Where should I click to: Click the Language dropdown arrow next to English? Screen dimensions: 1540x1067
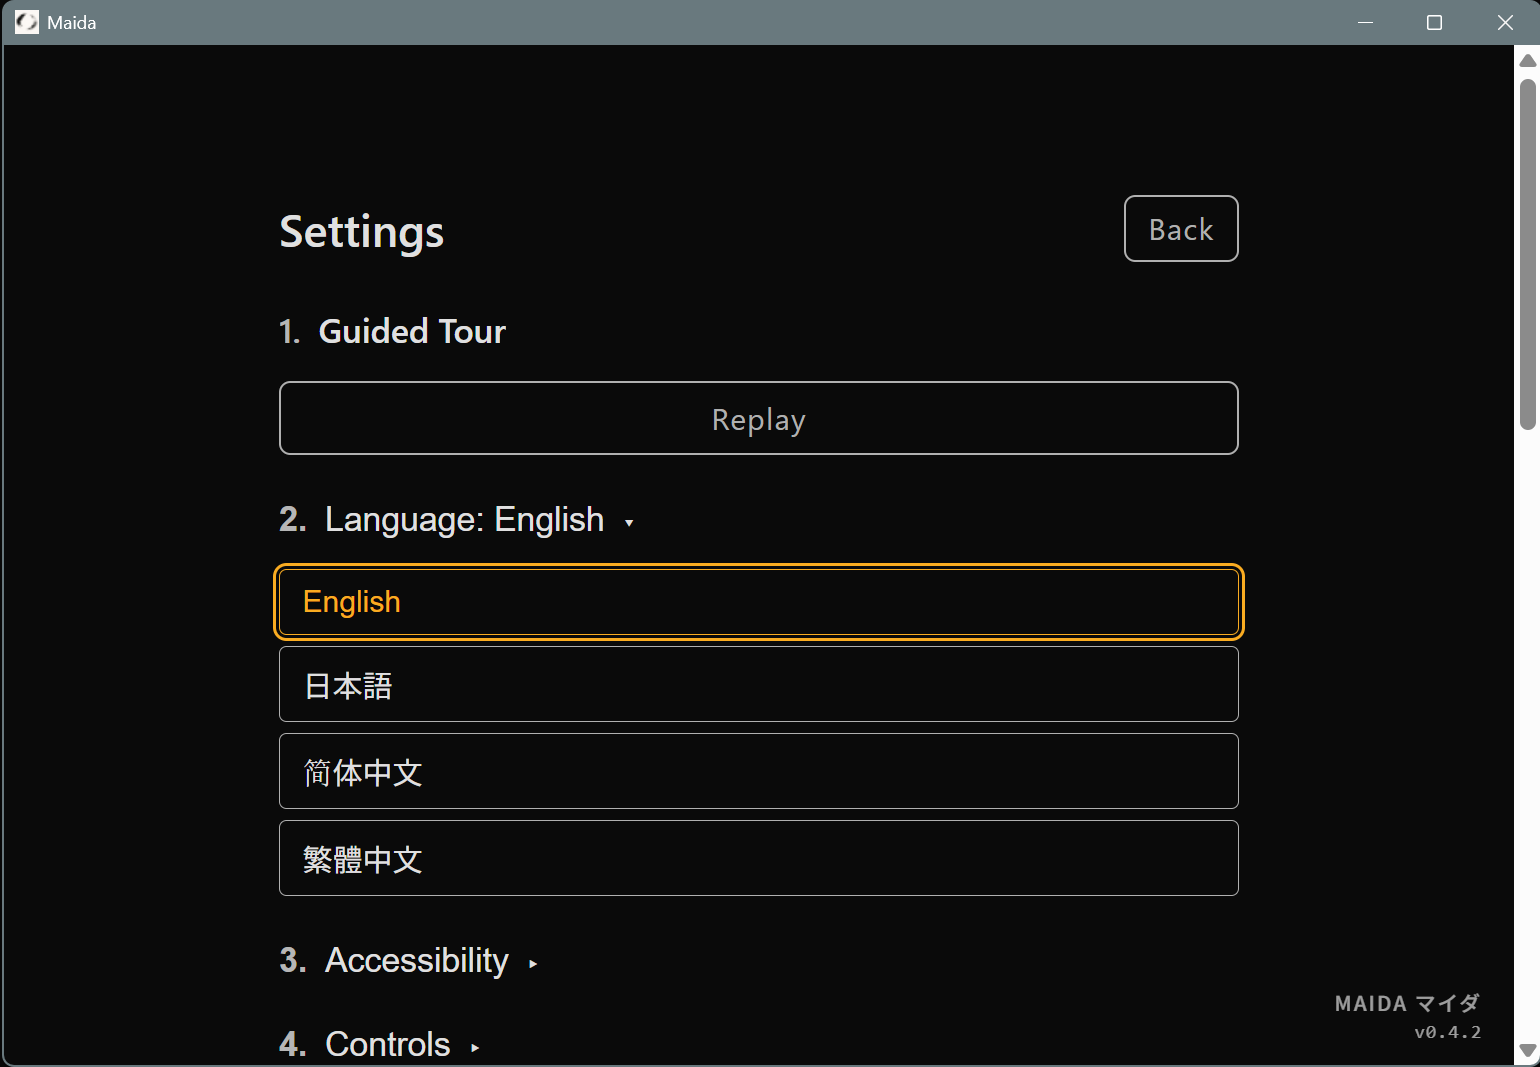tap(630, 522)
